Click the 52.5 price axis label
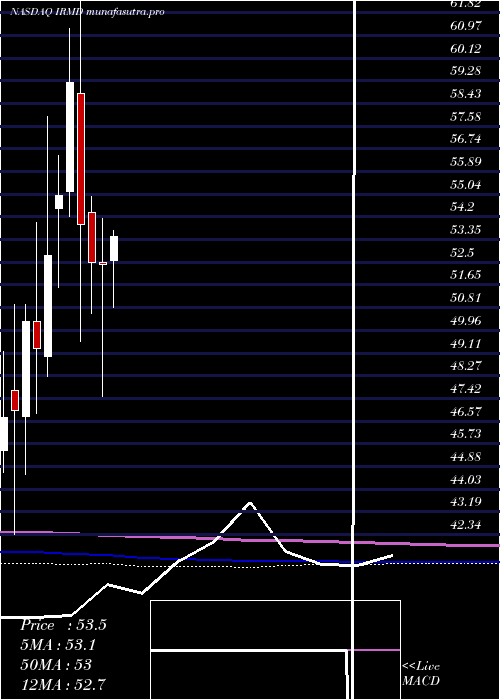The image size is (500, 700). point(463,253)
